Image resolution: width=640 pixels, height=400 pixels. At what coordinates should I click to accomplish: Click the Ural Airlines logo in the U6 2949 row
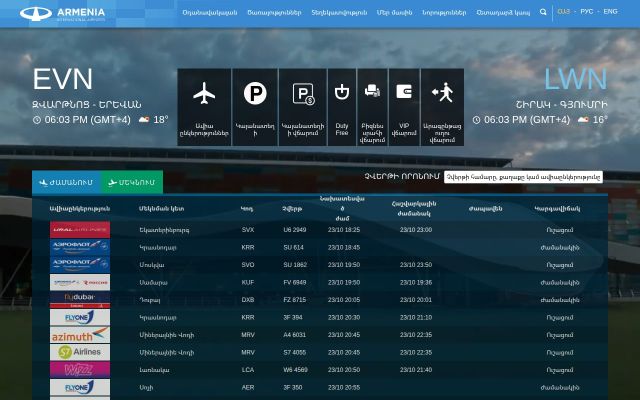(80, 230)
